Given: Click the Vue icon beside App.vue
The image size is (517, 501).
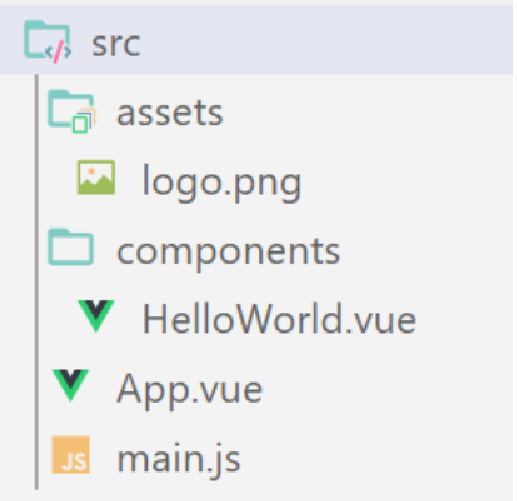Looking at the screenshot, I should pyautogui.click(x=71, y=385).
